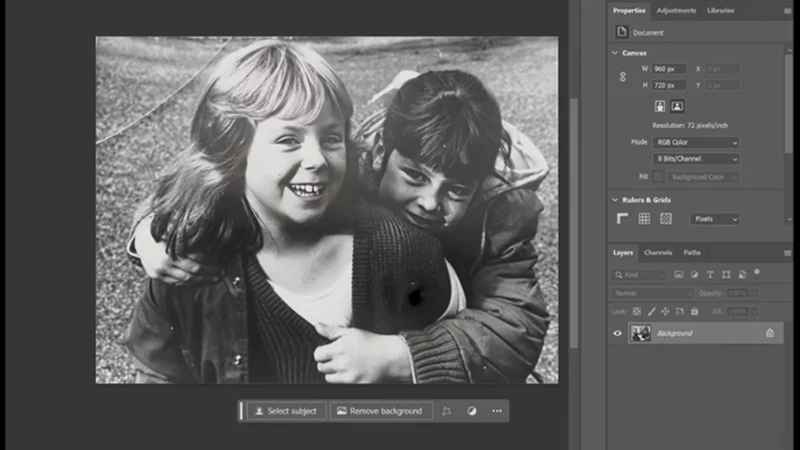800x450 pixels.
Task: Toggle rulers icon in Rulers & Grids
Action: [x=622, y=218]
